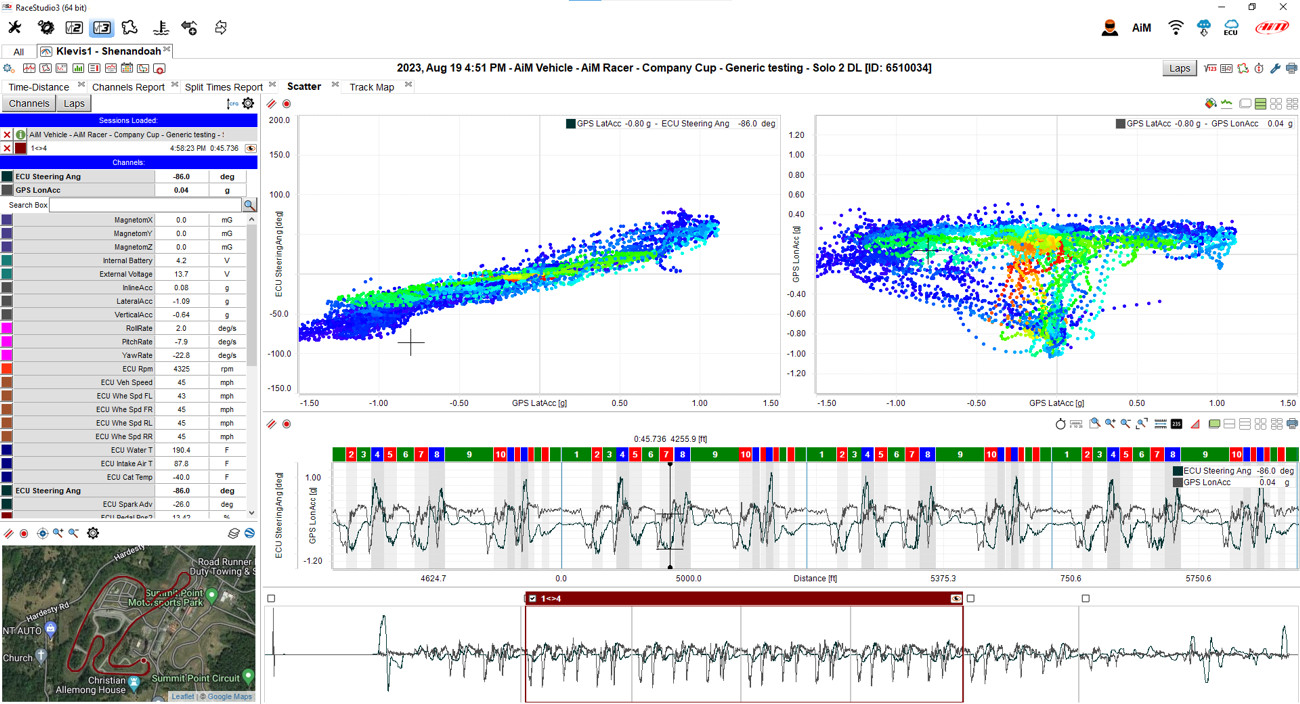Click the Channels button in left panel
Viewport: 1300px width, 704px height.
(29, 103)
